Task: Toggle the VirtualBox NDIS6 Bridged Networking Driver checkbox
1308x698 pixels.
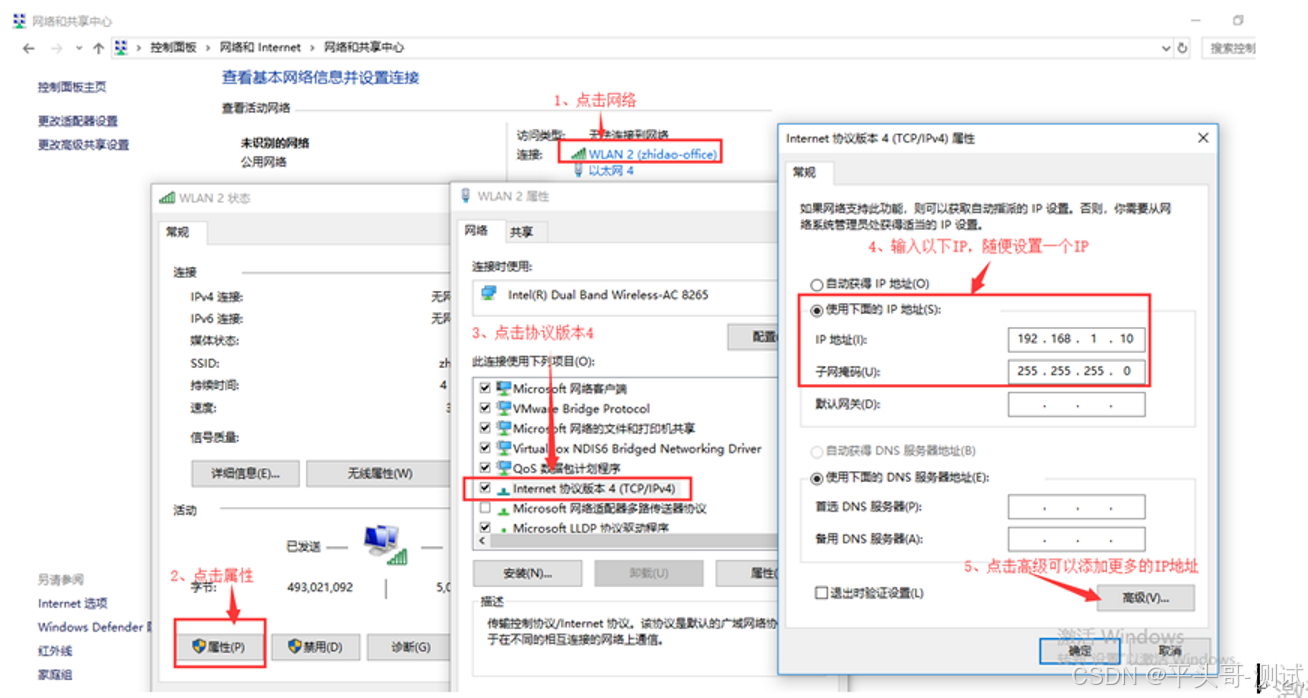Action: 485,448
